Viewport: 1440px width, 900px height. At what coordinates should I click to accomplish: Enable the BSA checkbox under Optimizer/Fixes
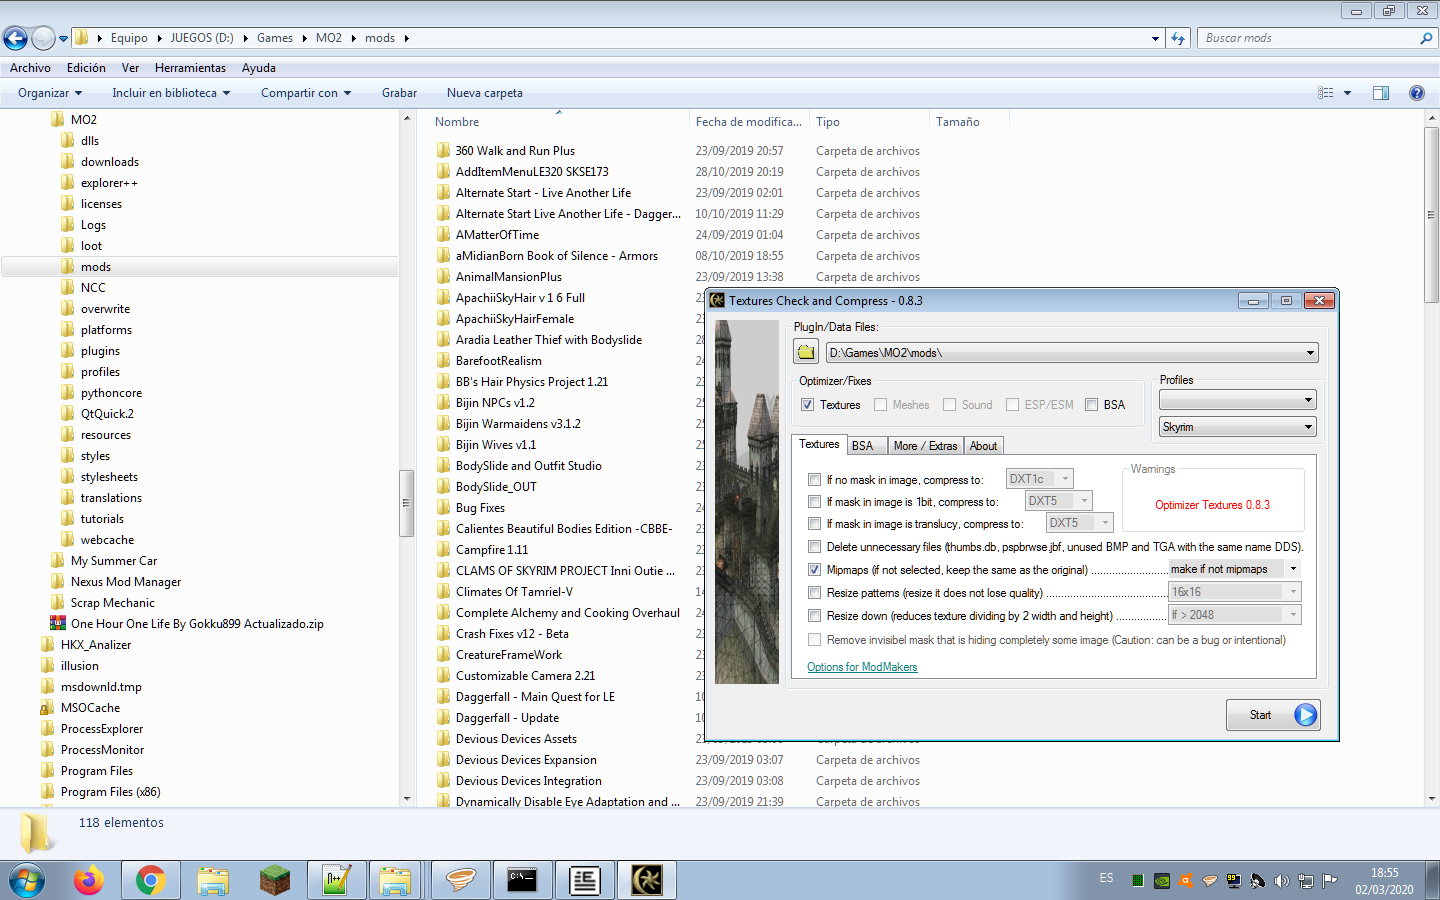click(1091, 405)
